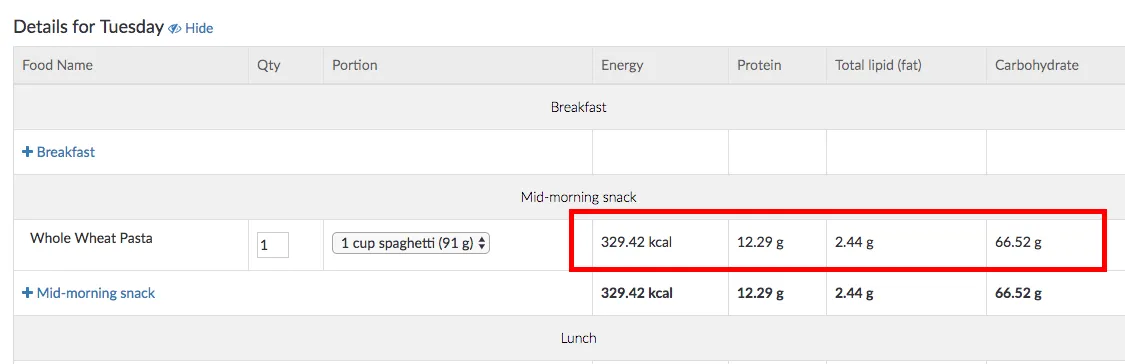Click the Energy column header
This screenshot has height=364, width=1125.
[x=622, y=65]
